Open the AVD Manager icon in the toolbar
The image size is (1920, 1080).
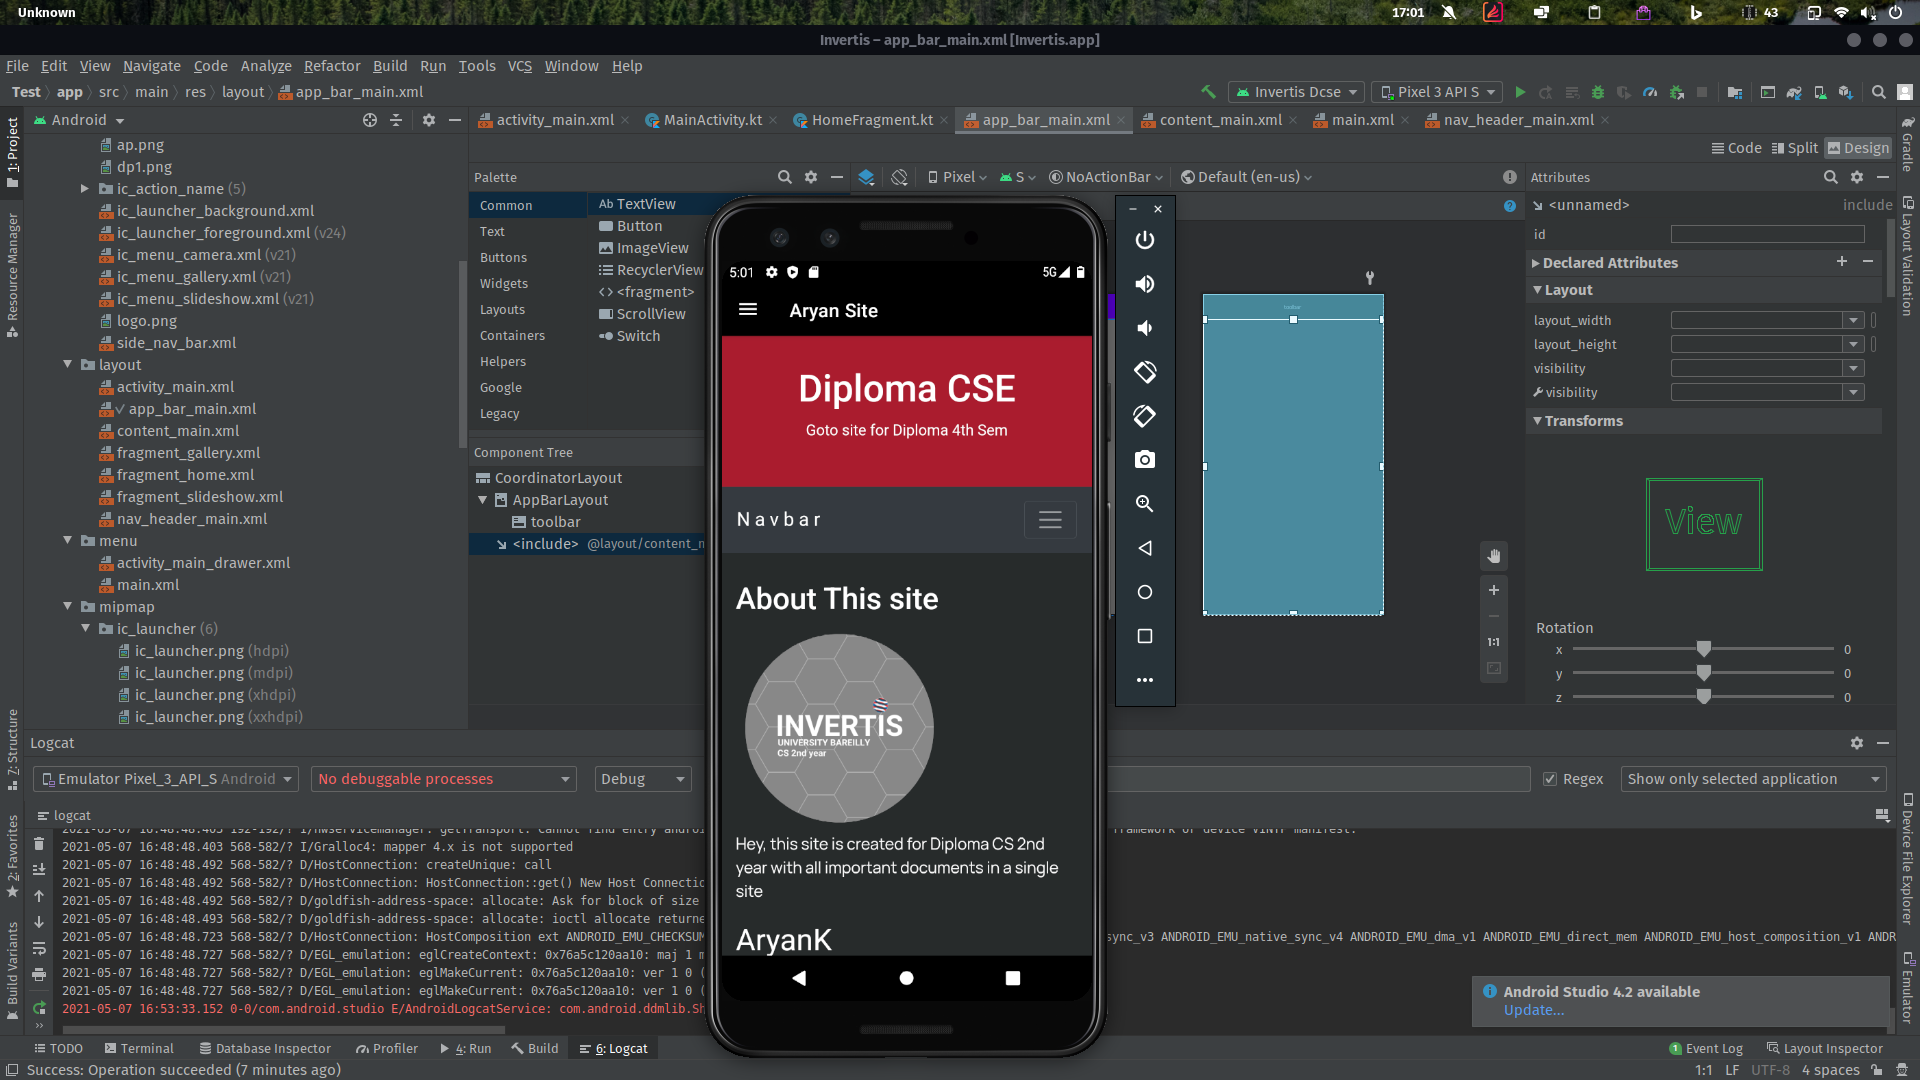coord(1820,92)
